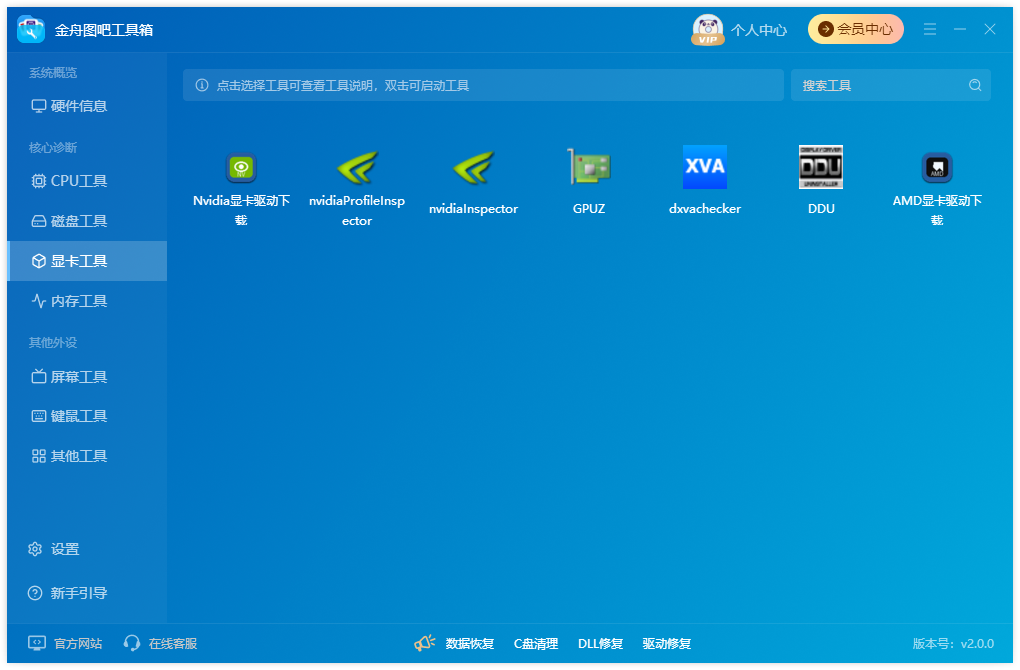1020x670 pixels.
Task: Open the hamburger menu in title bar
Action: (930, 29)
